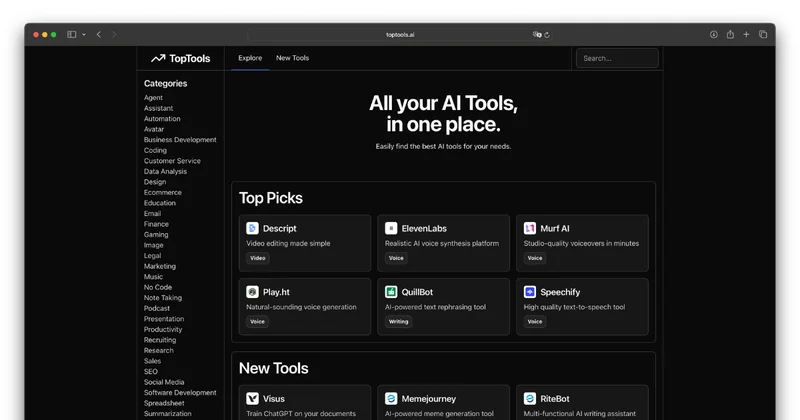Select the Email category
The height and width of the screenshot is (420, 800).
pyautogui.click(x=152, y=213)
